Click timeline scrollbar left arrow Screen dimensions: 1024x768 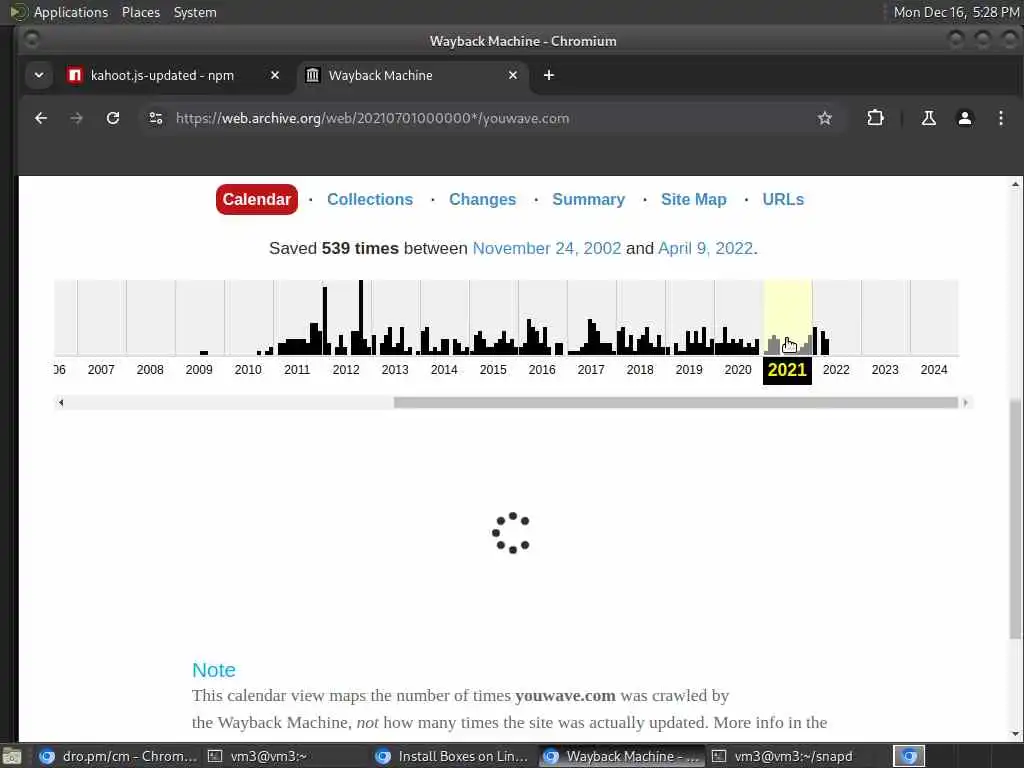pyautogui.click(x=61, y=402)
